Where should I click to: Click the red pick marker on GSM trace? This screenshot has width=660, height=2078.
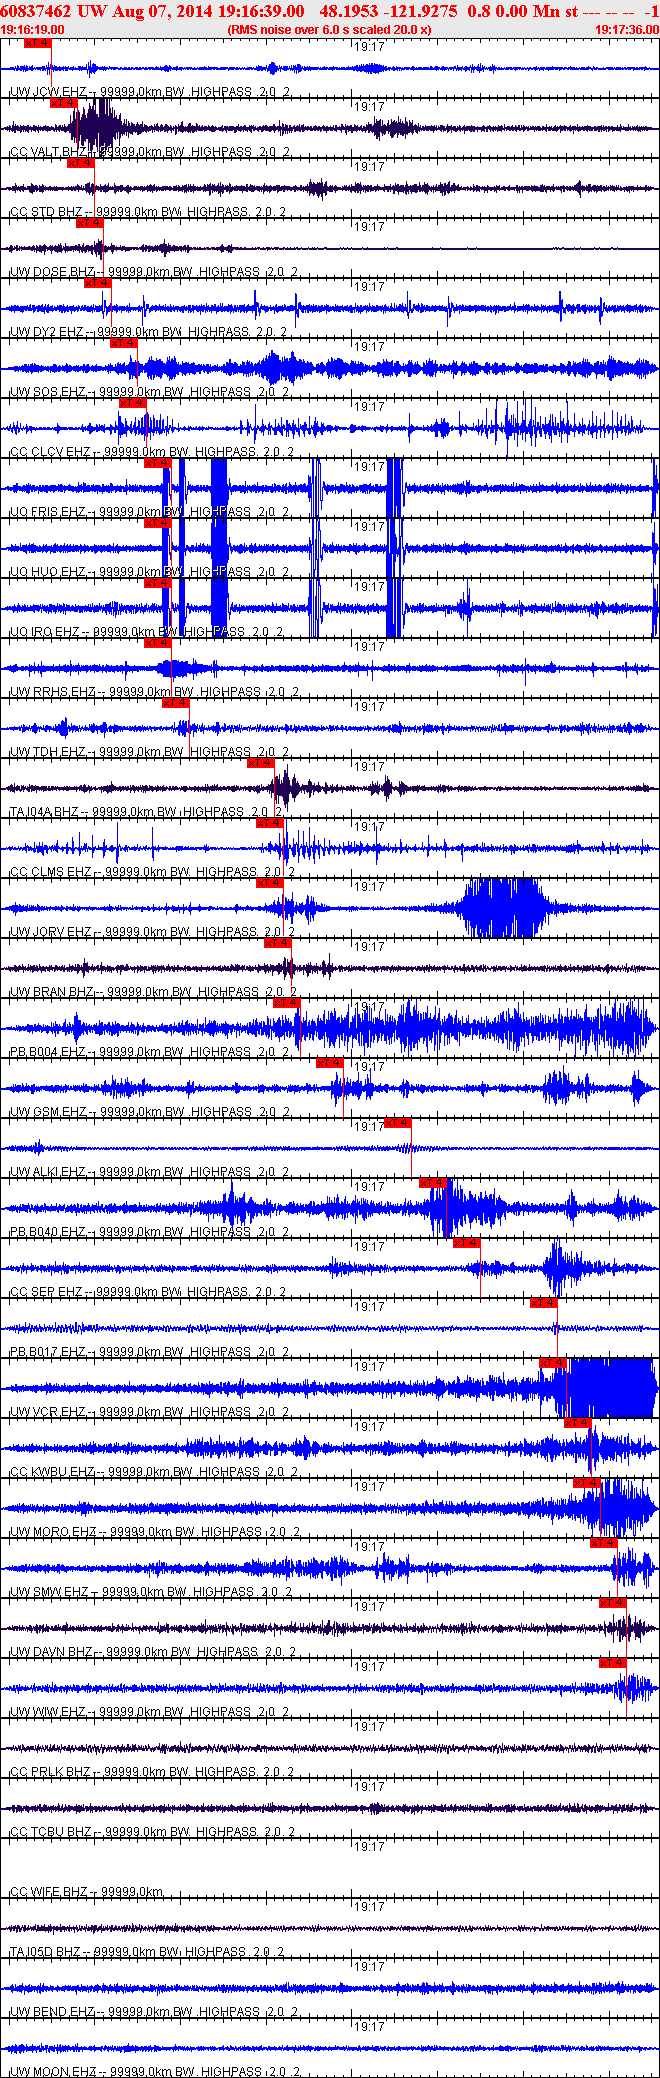pyautogui.click(x=330, y=1063)
